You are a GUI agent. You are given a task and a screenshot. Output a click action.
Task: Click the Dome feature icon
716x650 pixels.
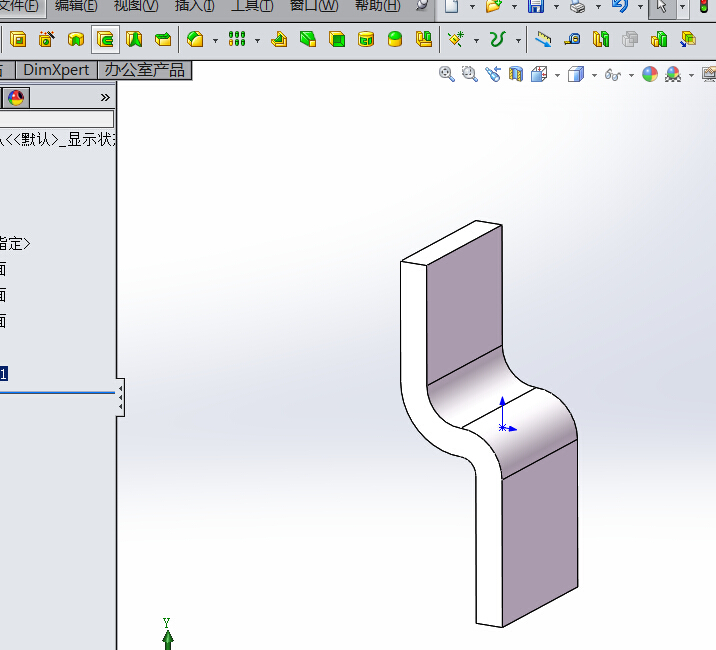pyautogui.click(x=395, y=40)
